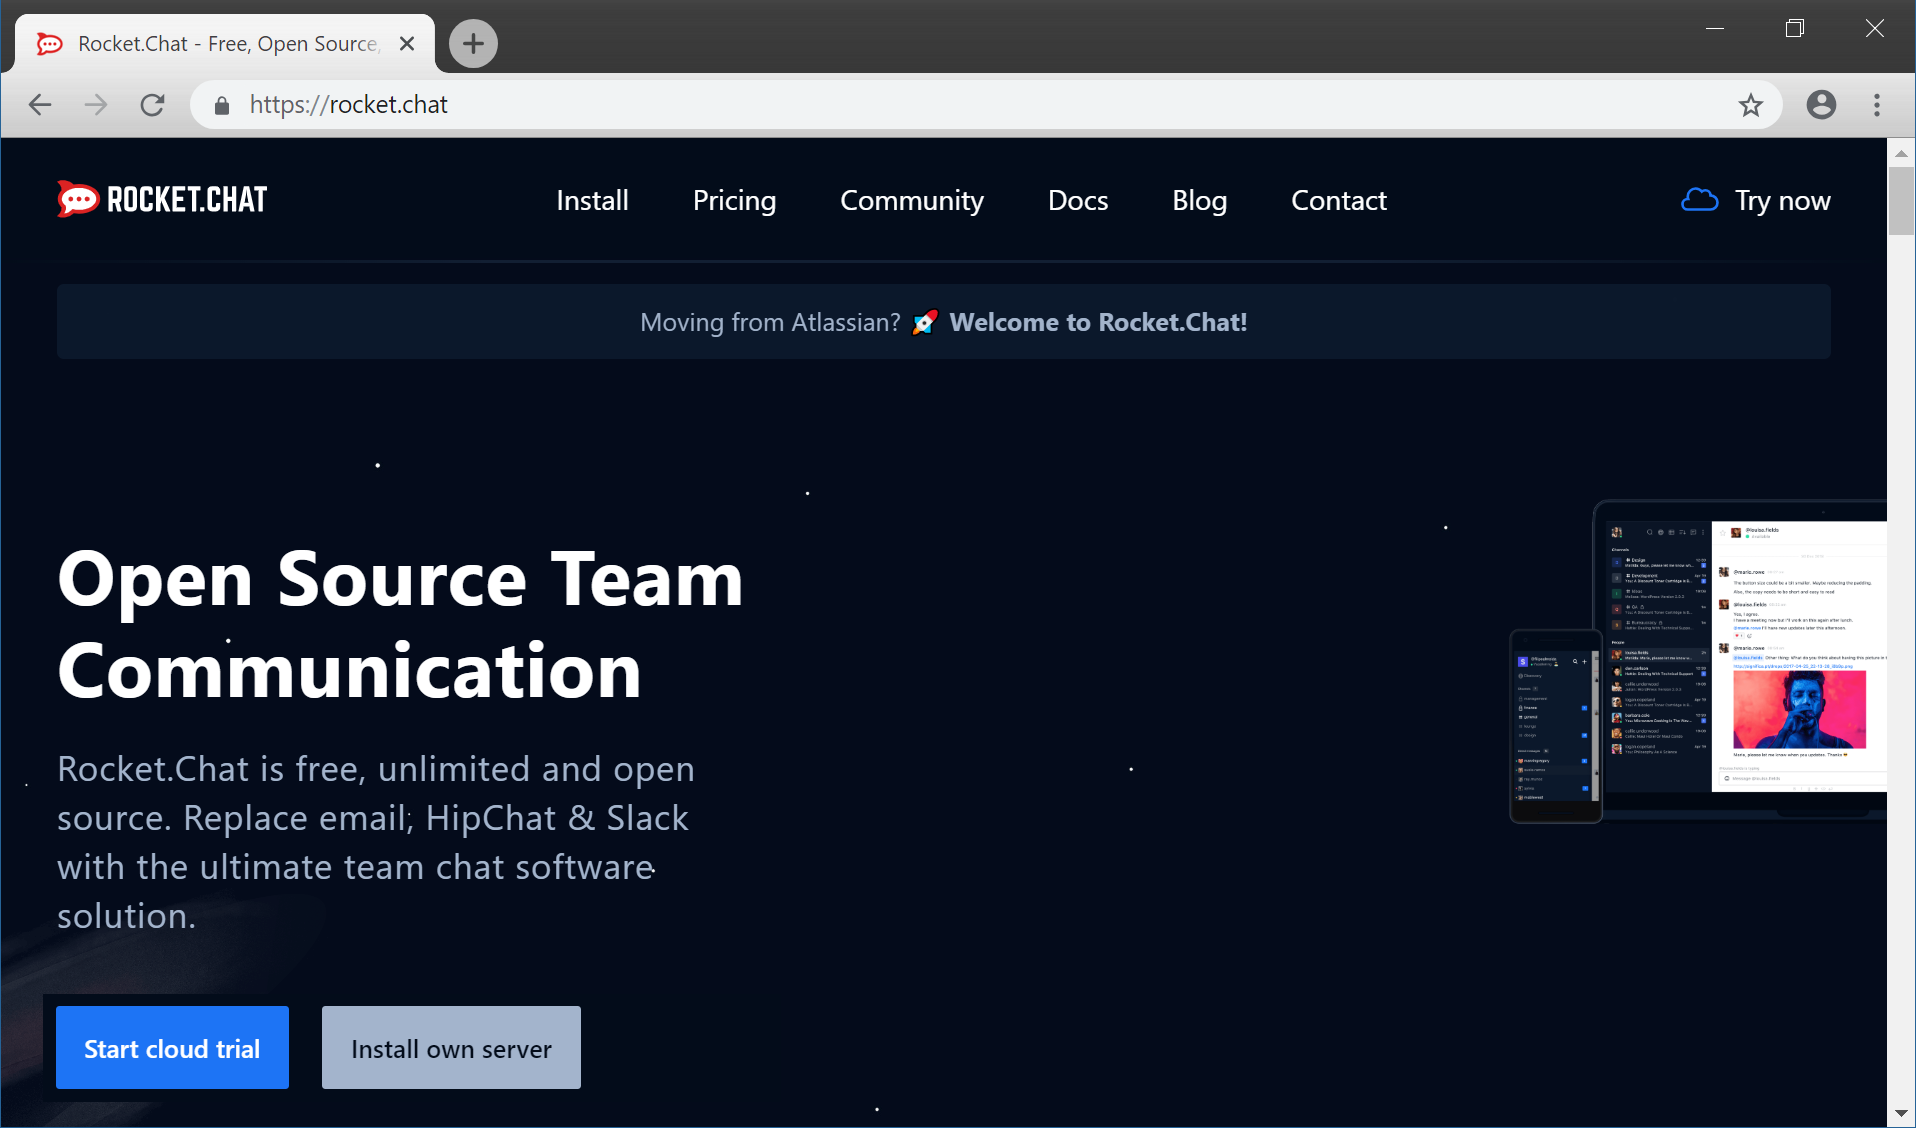Go back to the previous page
The height and width of the screenshot is (1128, 1916).
point(40,105)
